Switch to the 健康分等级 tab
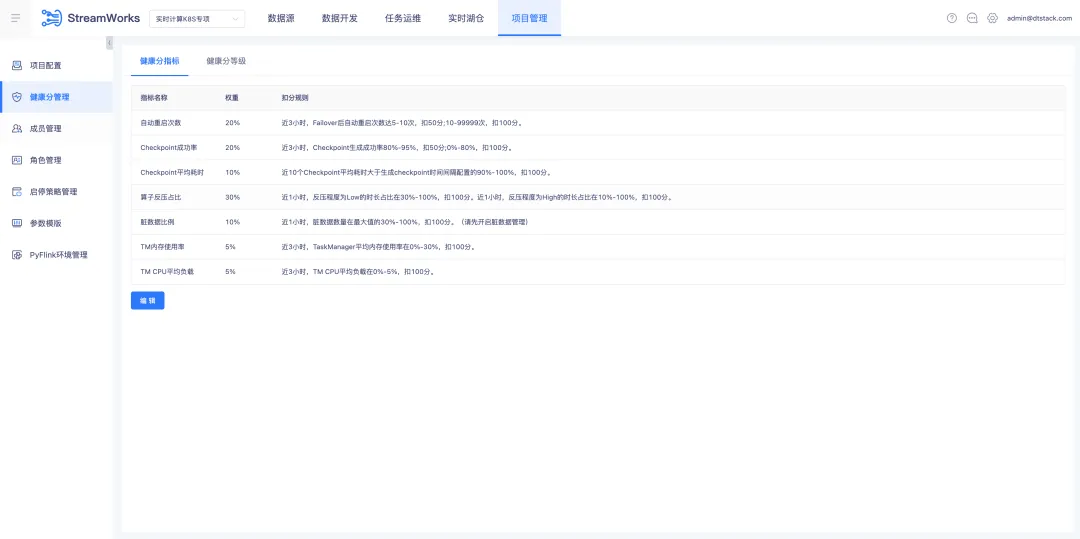1080x539 pixels. click(226, 61)
